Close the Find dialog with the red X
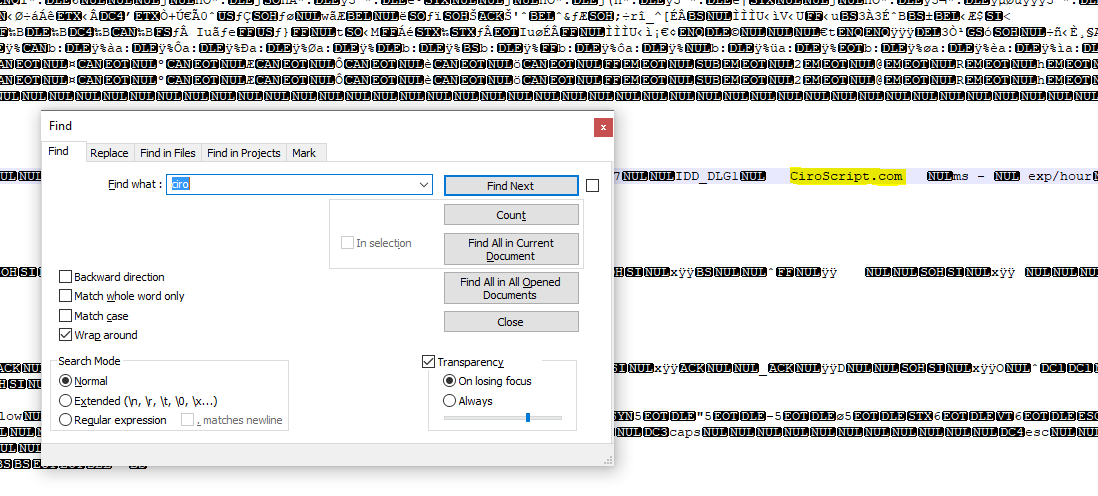Screen dimensions: 1098x496 pyautogui.click(x=604, y=127)
